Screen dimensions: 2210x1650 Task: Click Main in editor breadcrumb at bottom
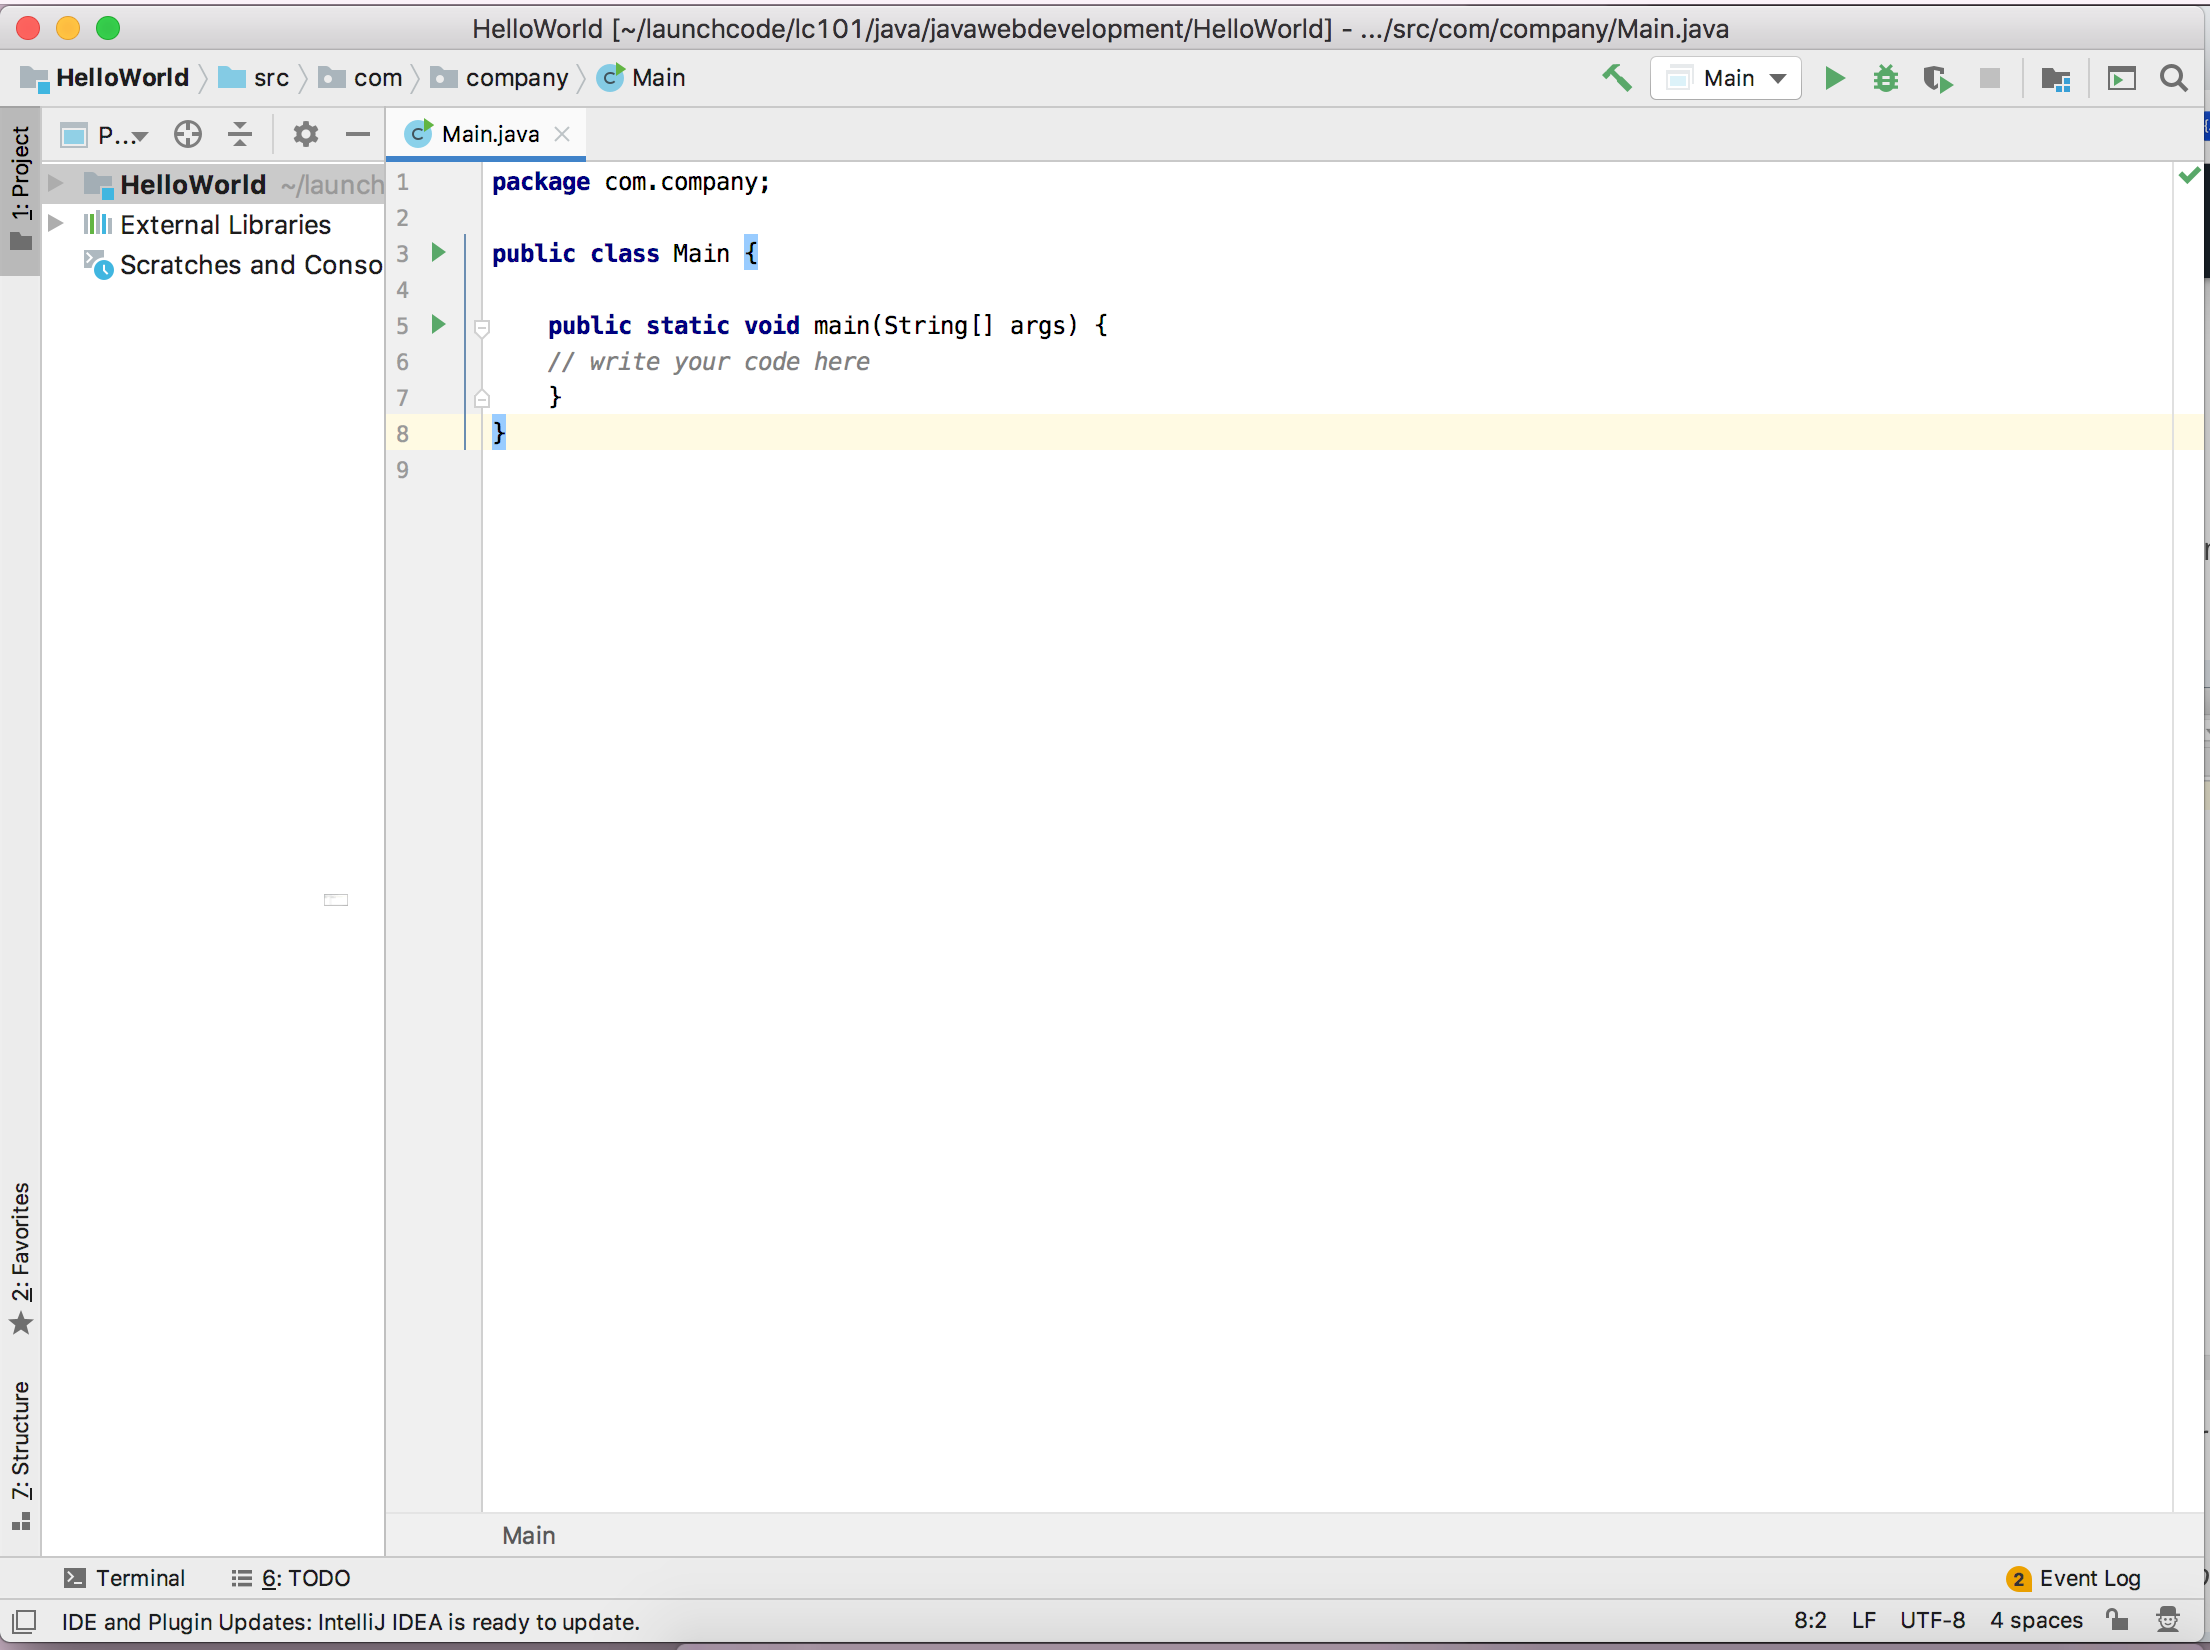[528, 1536]
